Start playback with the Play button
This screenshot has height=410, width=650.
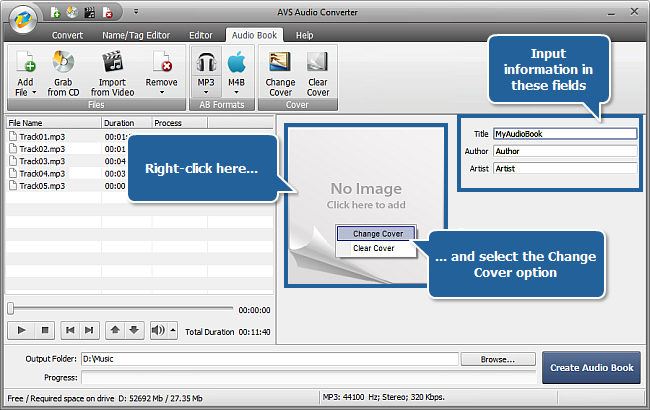21,330
